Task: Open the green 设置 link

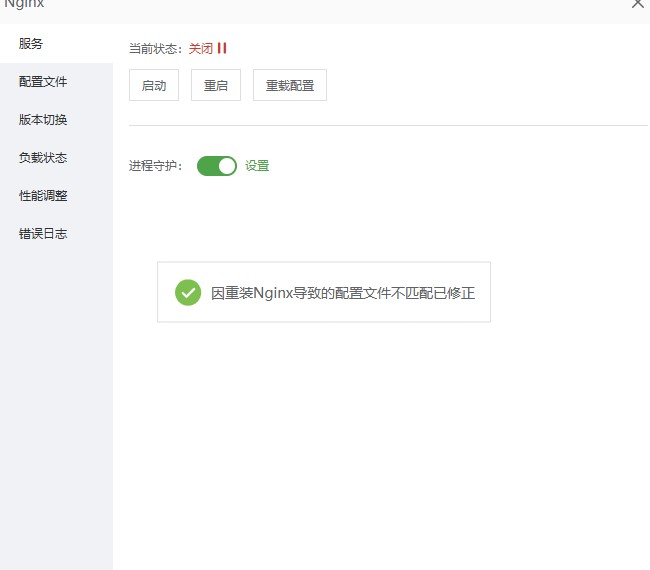Action: click(257, 166)
